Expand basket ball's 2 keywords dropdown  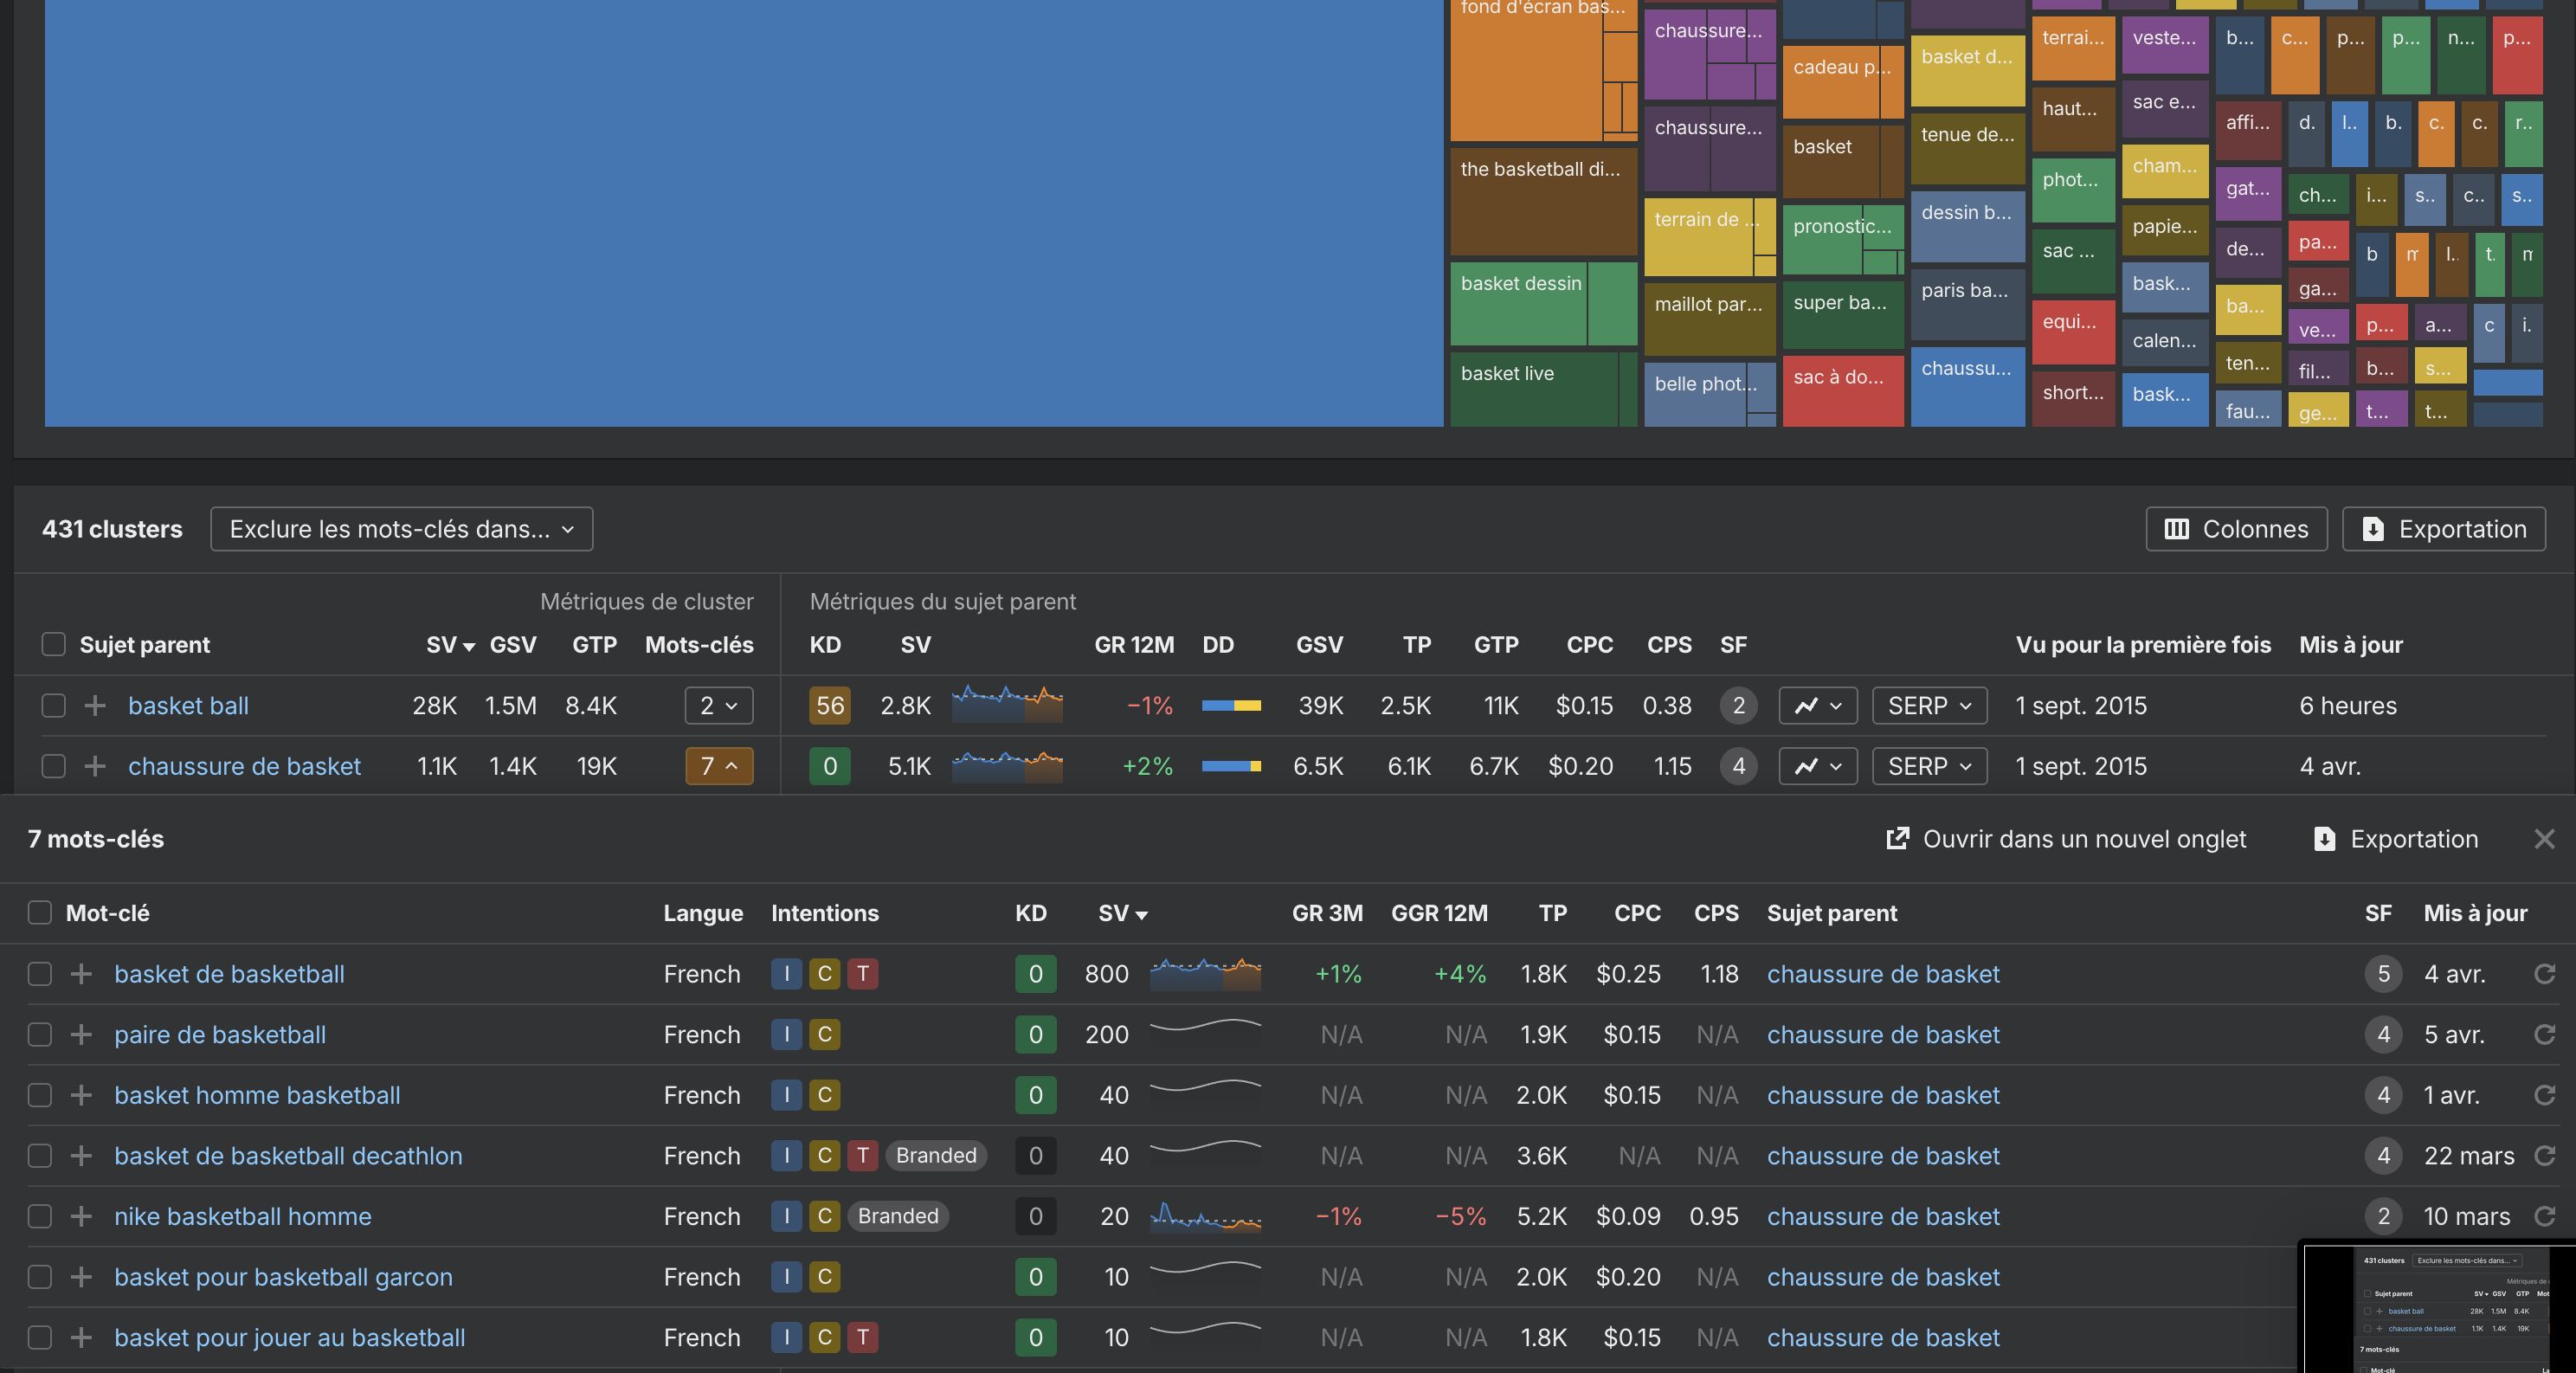[x=718, y=706]
